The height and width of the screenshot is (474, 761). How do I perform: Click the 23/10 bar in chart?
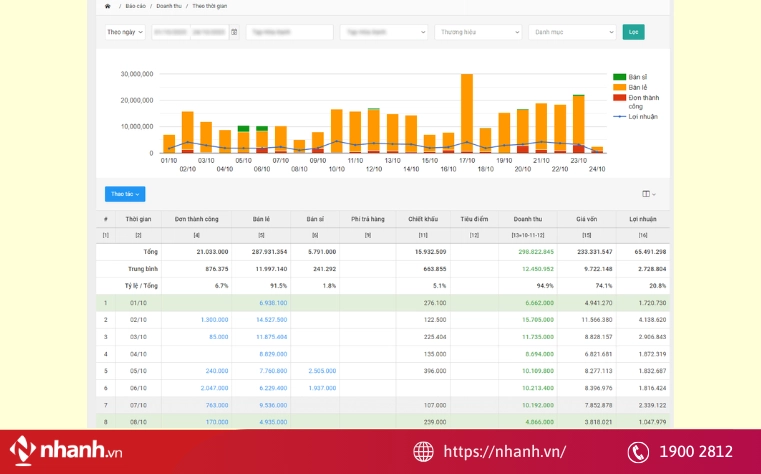579,124
